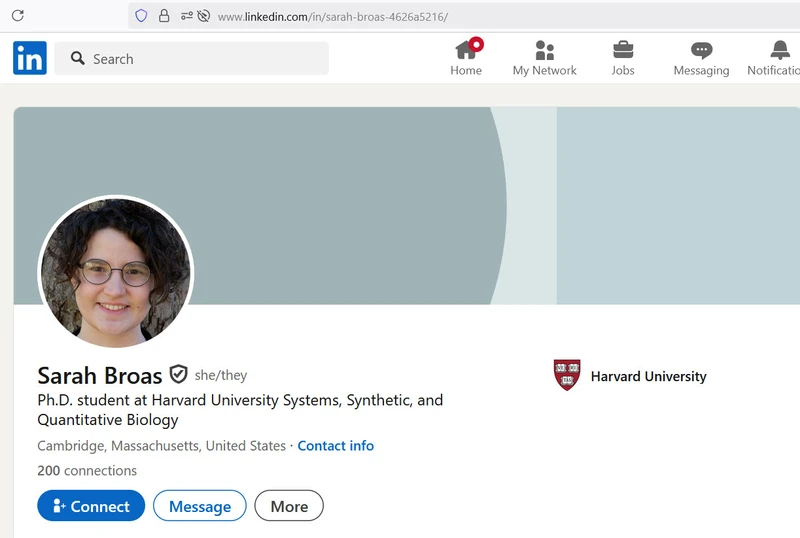
Task: Go to the Home feed icon
Action: 466,51
